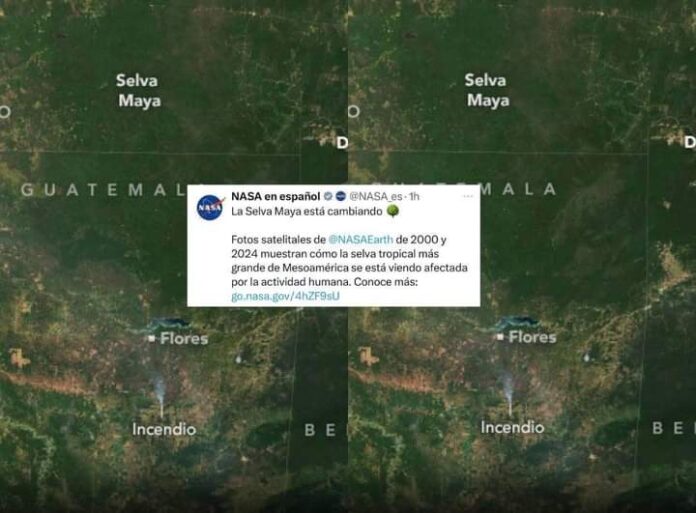Open the @NASAEarth mention

(360, 240)
